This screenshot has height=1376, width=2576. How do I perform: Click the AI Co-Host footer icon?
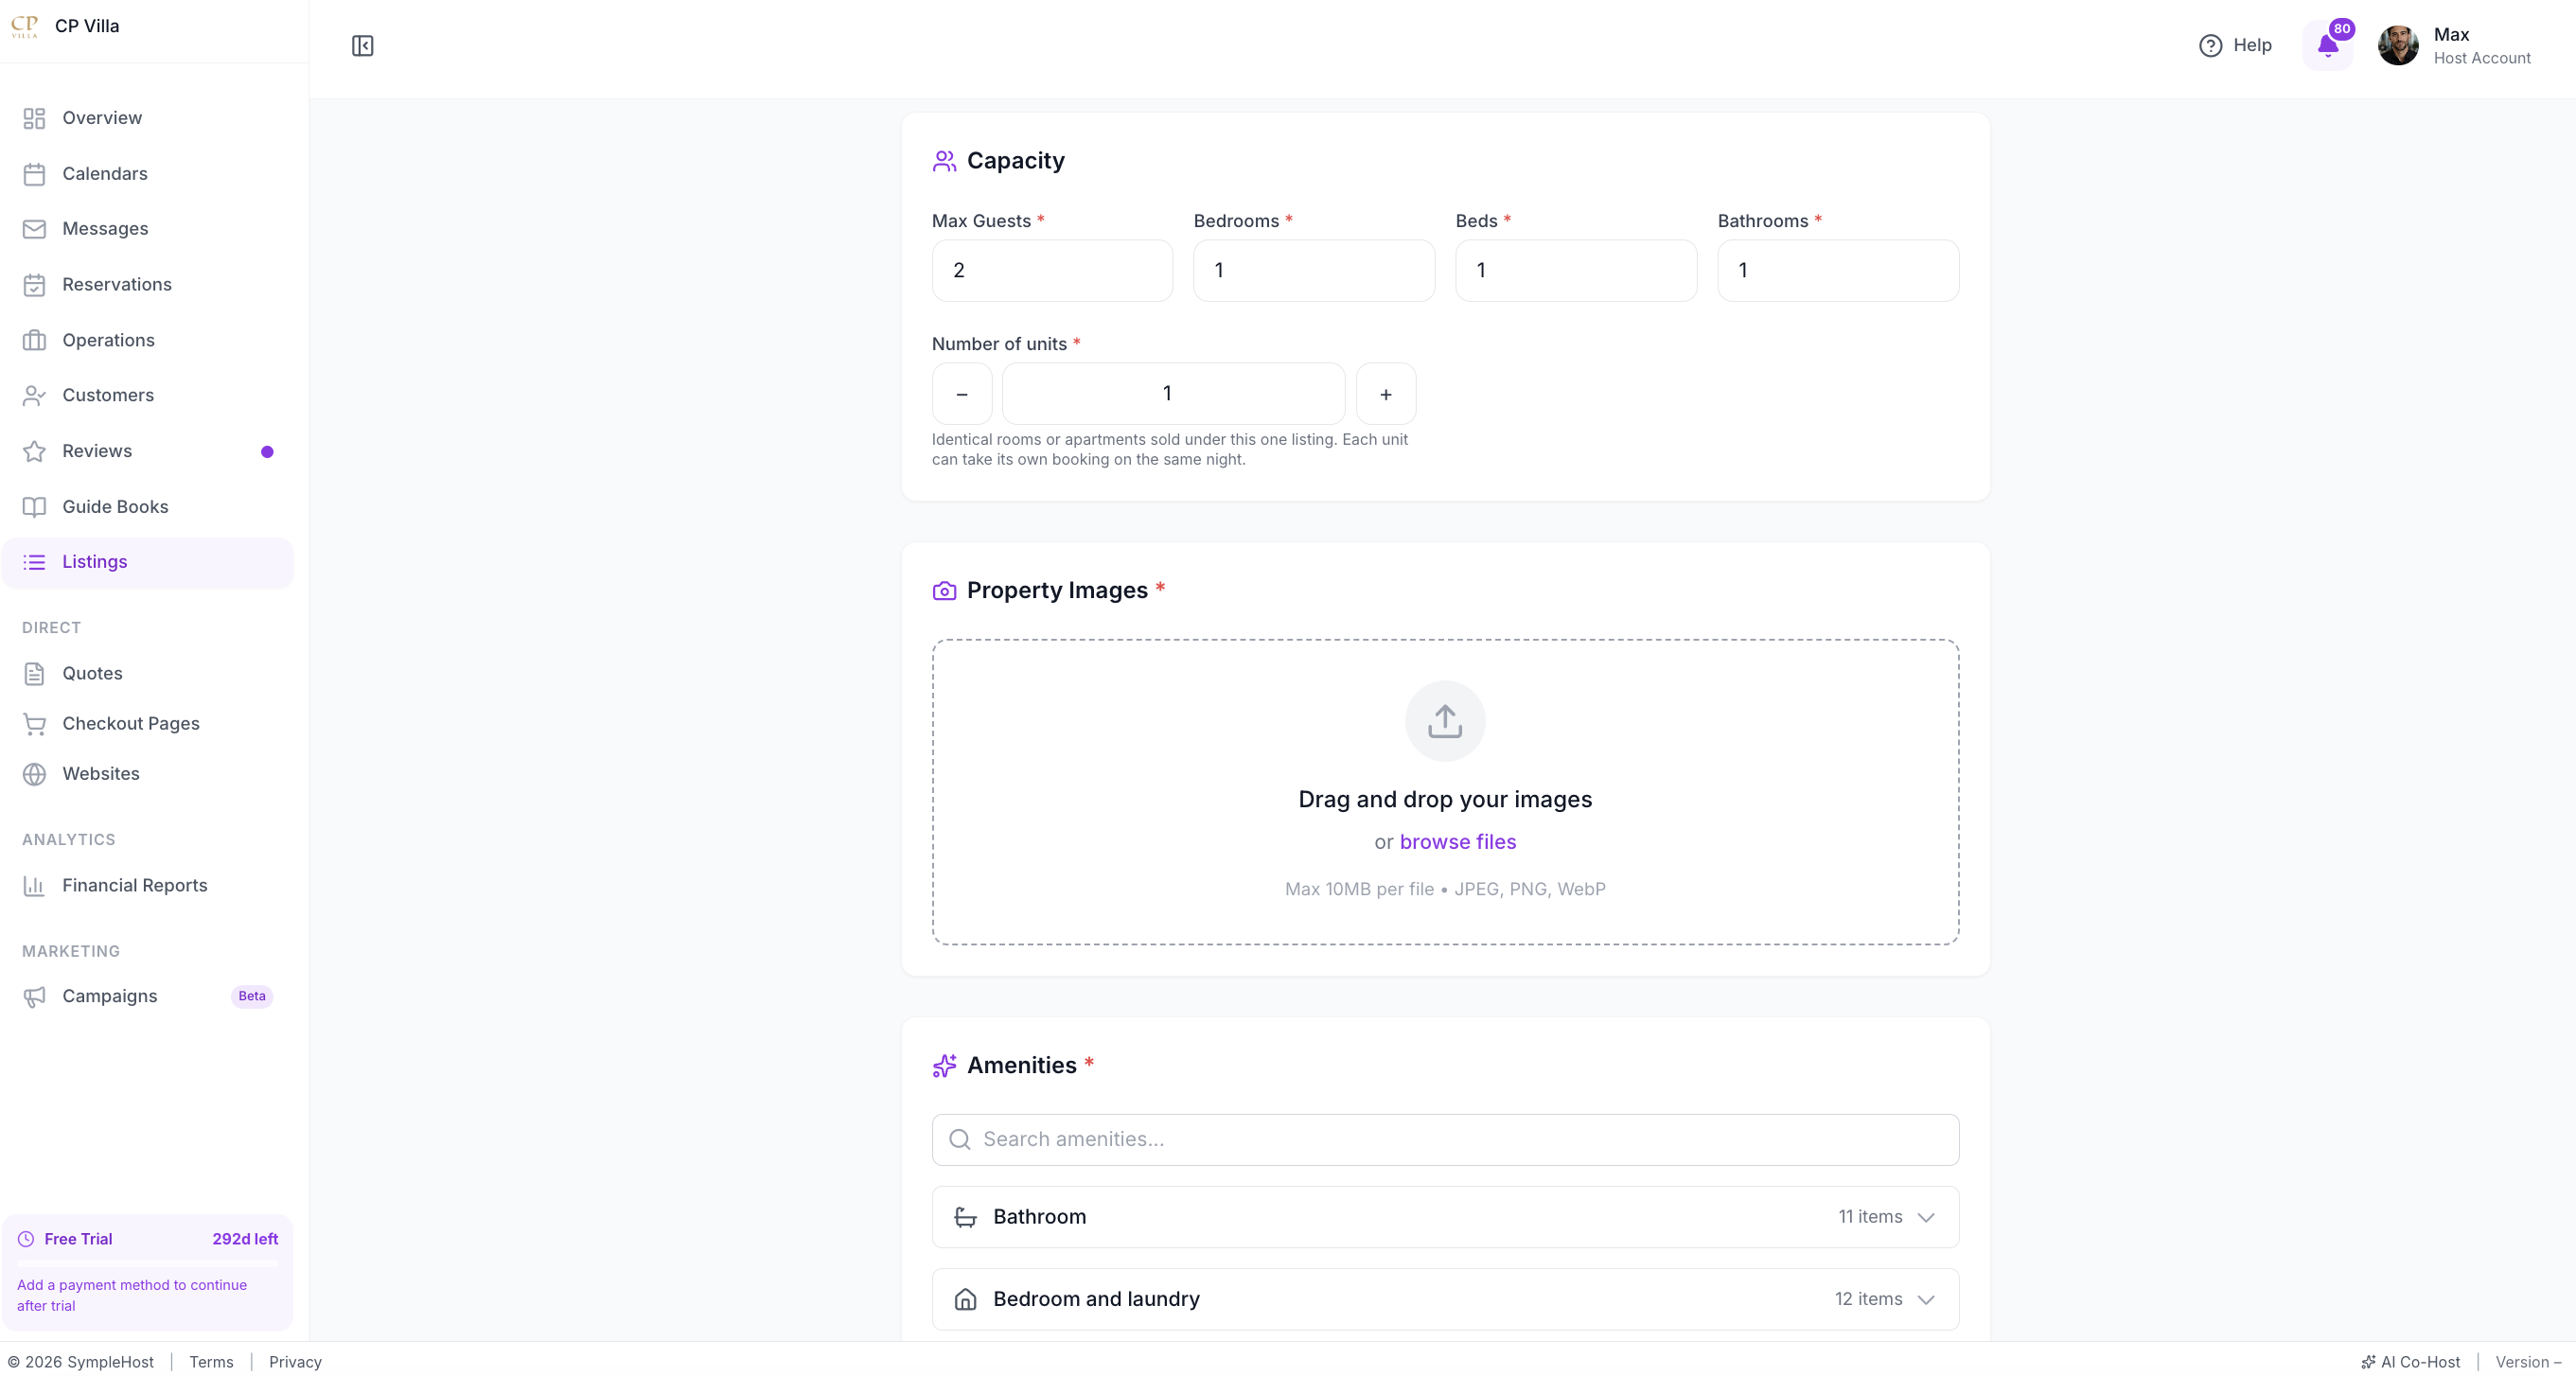[x=2368, y=1362]
